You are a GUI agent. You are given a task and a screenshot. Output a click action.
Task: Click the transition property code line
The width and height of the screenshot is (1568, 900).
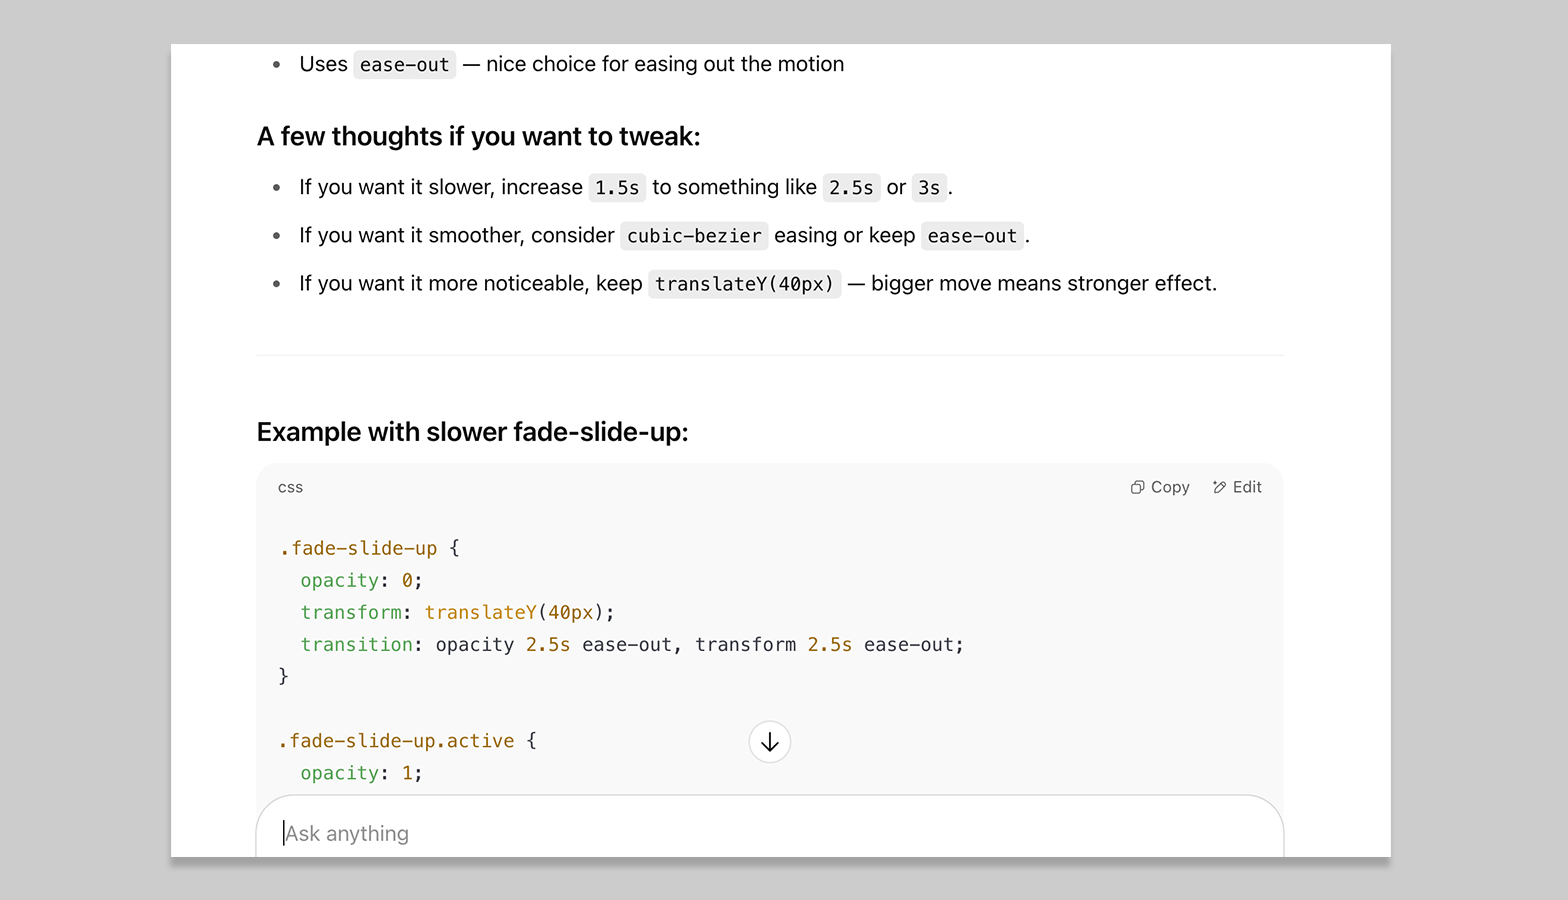(x=631, y=645)
